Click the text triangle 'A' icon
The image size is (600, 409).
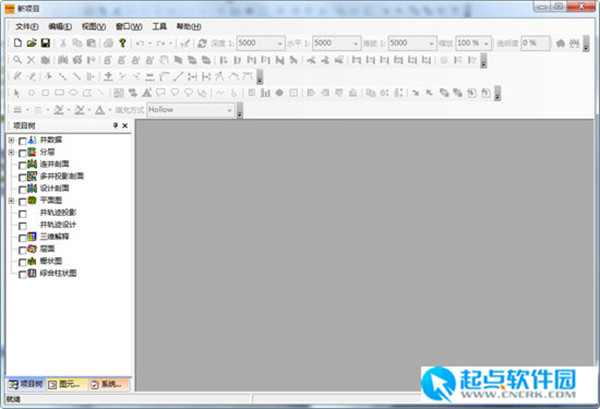tap(147, 93)
